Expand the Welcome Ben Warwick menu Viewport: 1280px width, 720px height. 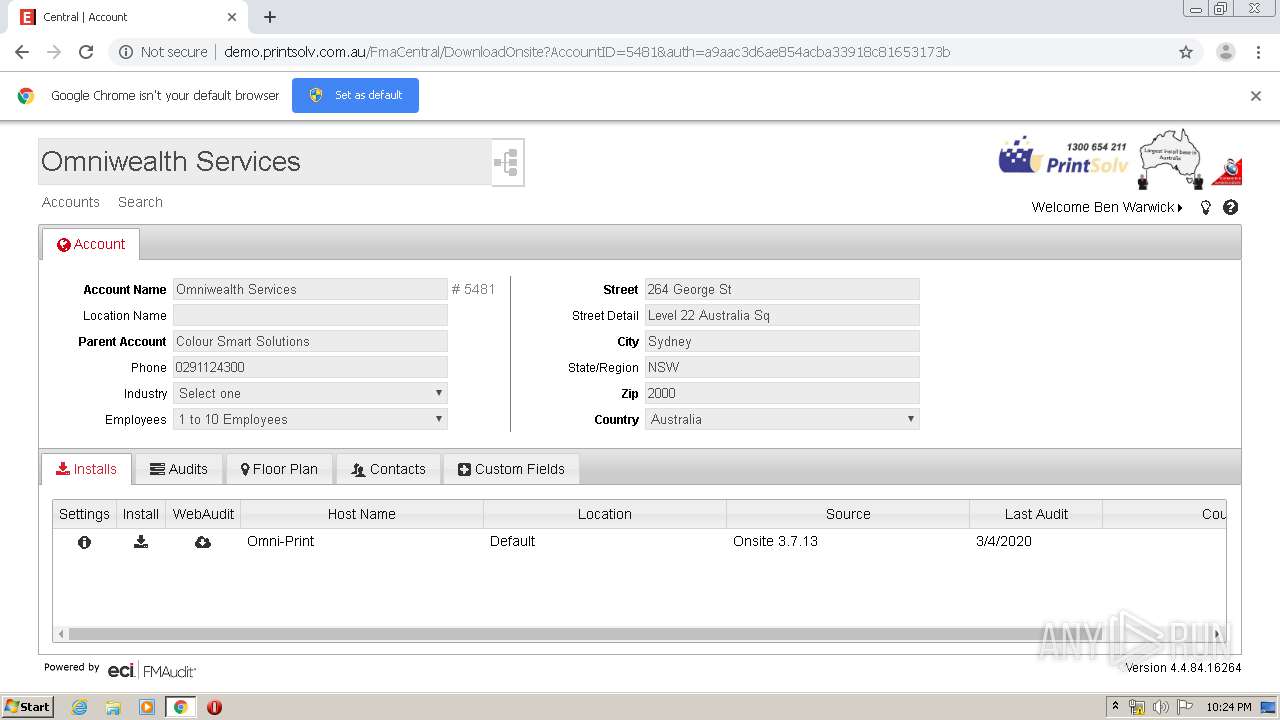1107,208
